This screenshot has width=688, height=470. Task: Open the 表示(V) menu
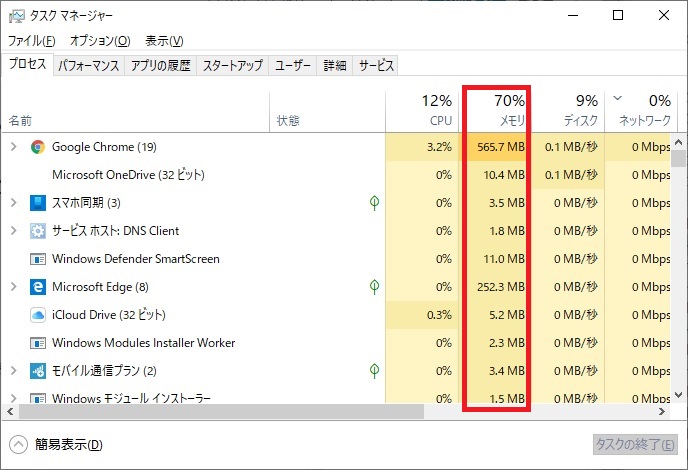click(x=164, y=41)
